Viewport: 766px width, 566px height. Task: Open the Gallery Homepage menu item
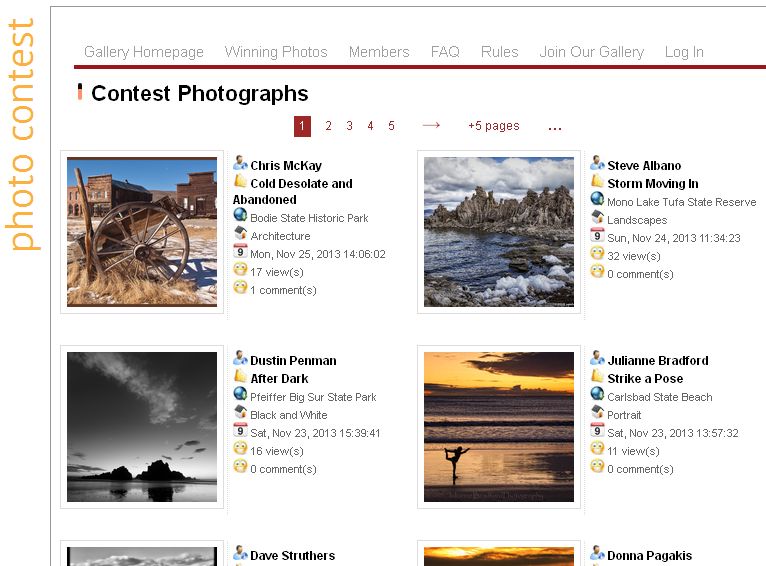pyautogui.click(x=144, y=52)
